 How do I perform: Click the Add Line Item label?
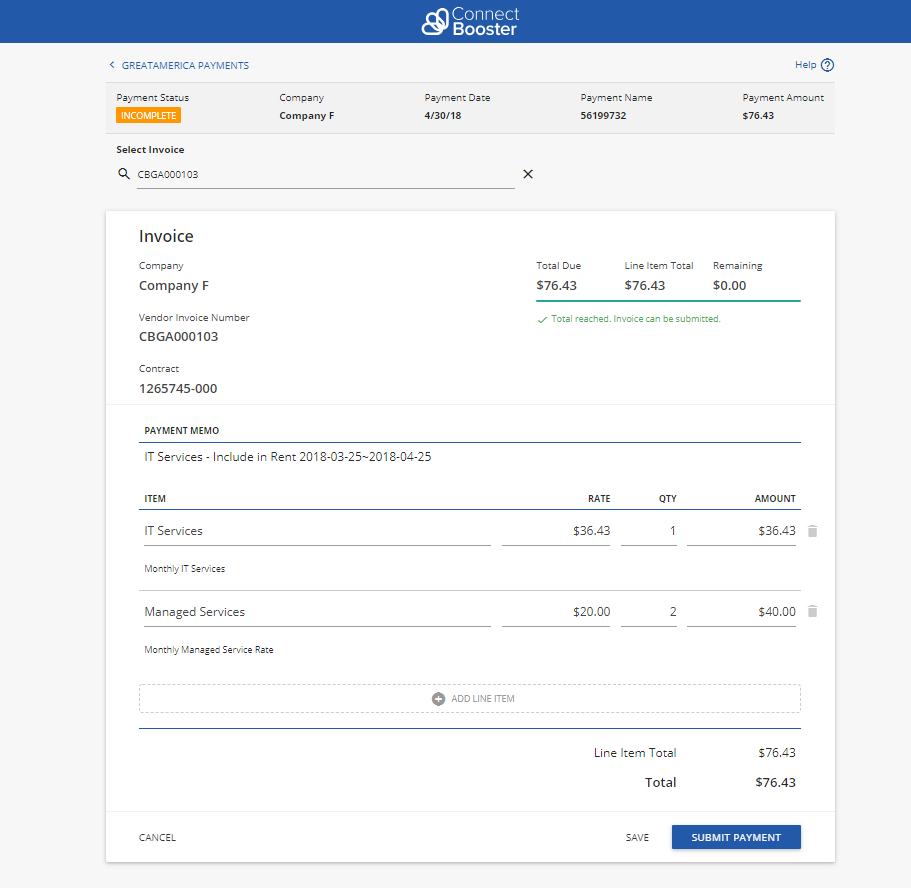pyautogui.click(x=483, y=699)
